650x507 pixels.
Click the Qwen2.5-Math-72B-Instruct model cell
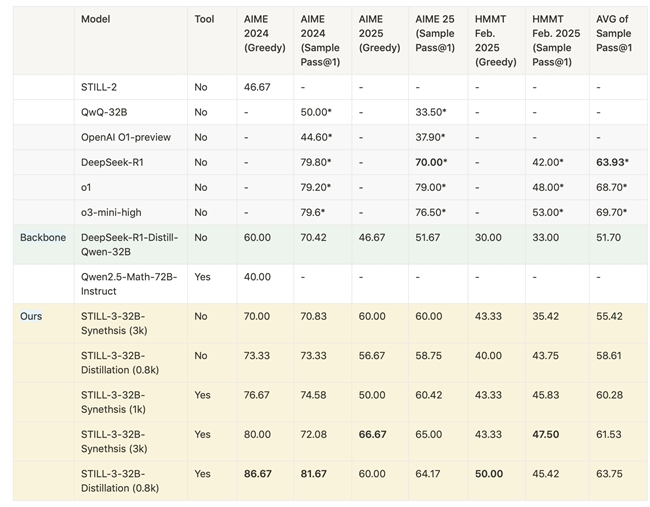click(x=124, y=284)
